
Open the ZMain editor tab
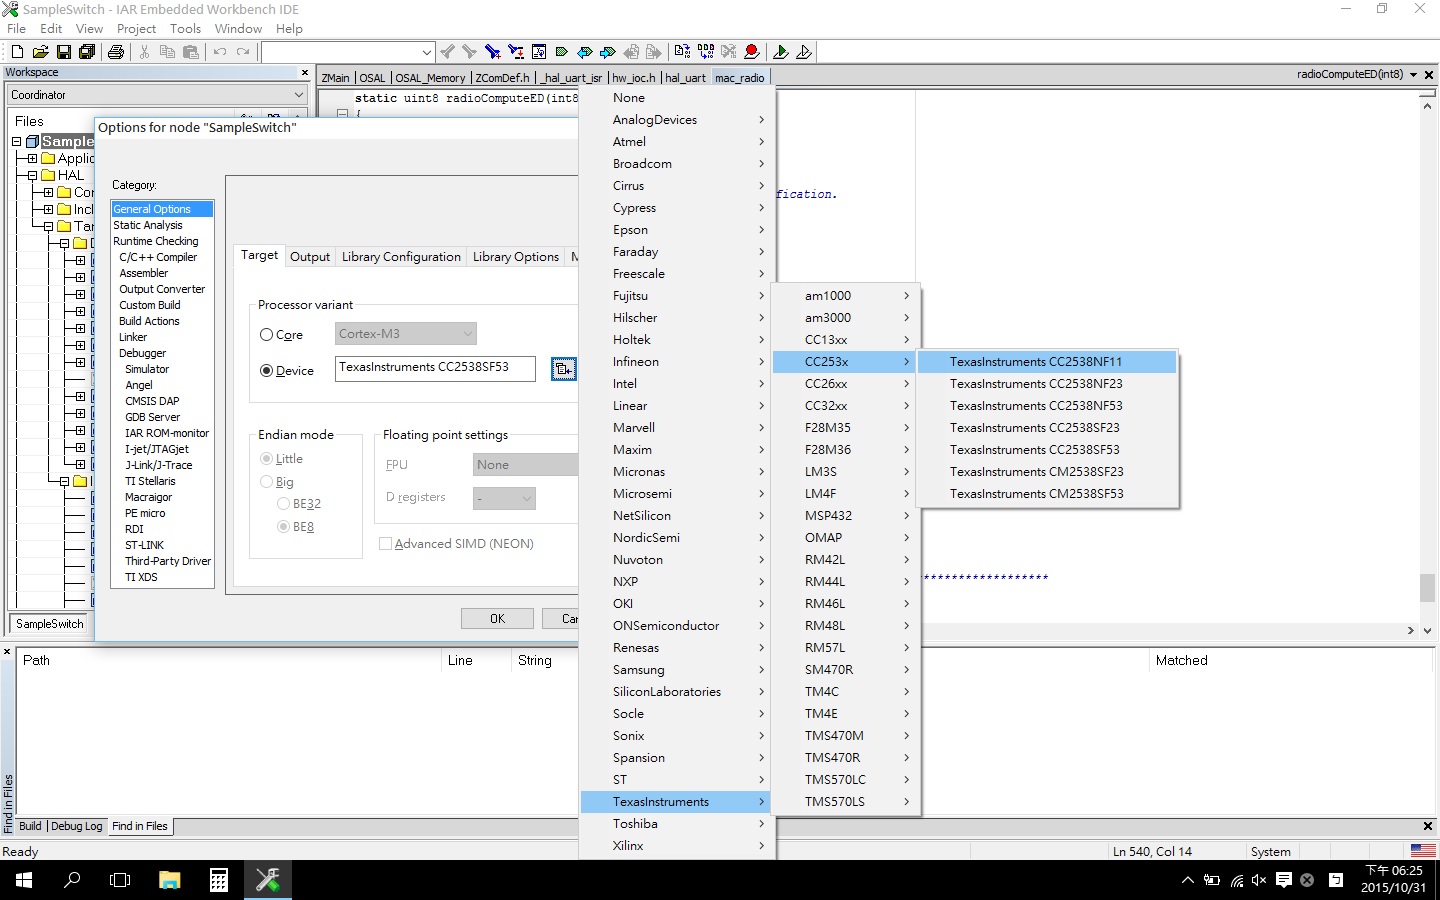[x=336, y=77]
